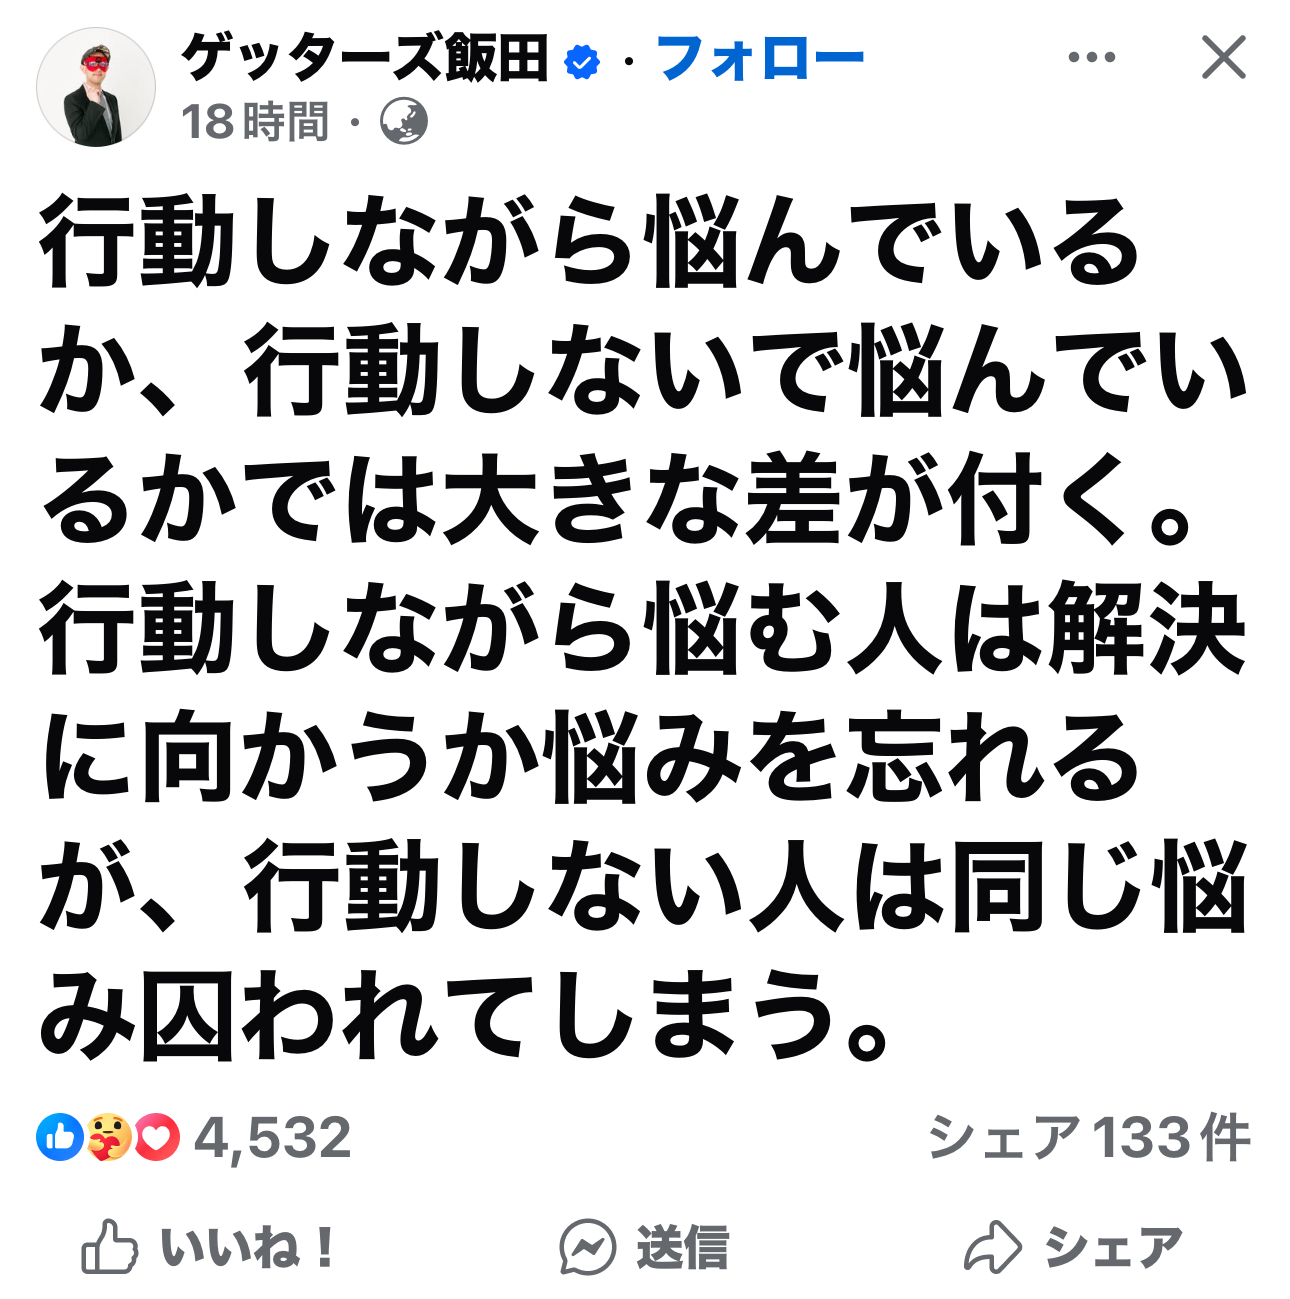Click the curved share arrow icon

[x=992, y=1247]
